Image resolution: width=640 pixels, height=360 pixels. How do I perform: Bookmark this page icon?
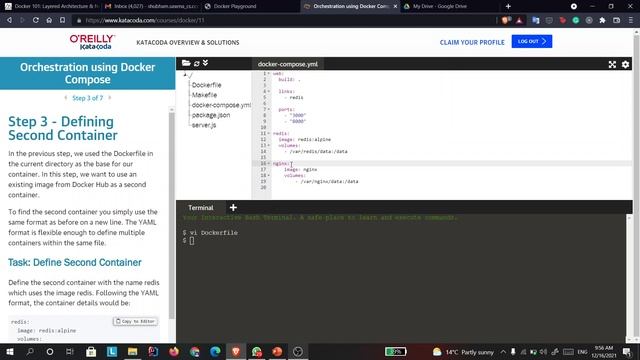(x=62, y=20)
